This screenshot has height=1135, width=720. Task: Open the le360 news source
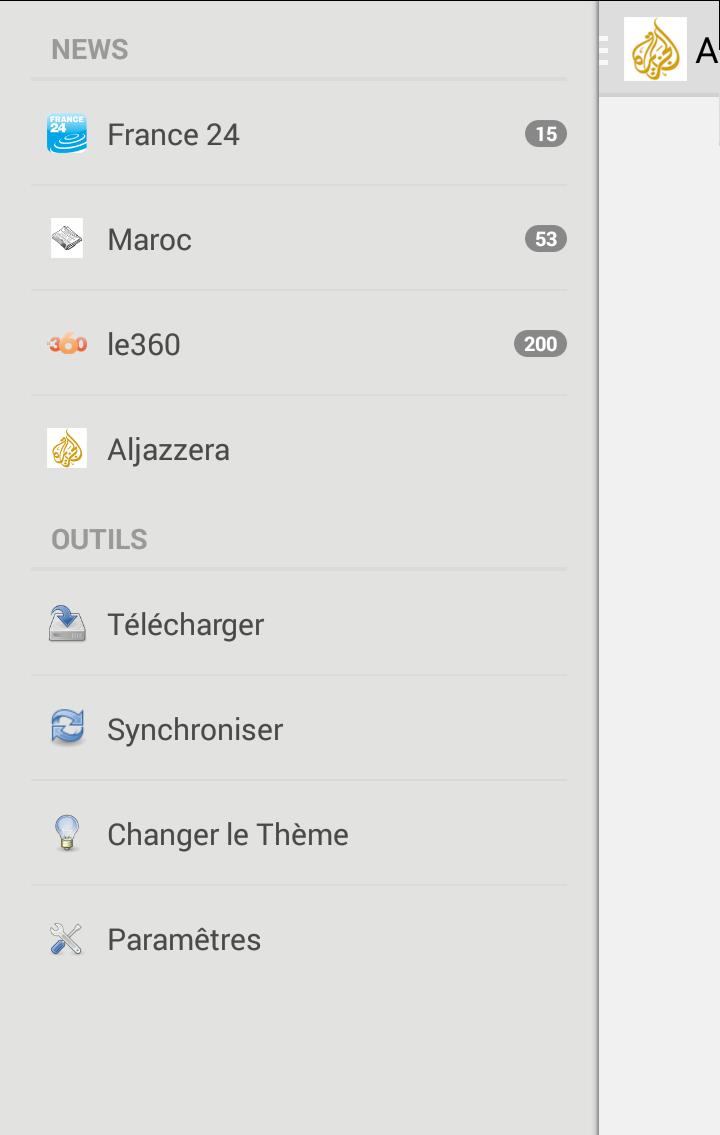[144, 345]
